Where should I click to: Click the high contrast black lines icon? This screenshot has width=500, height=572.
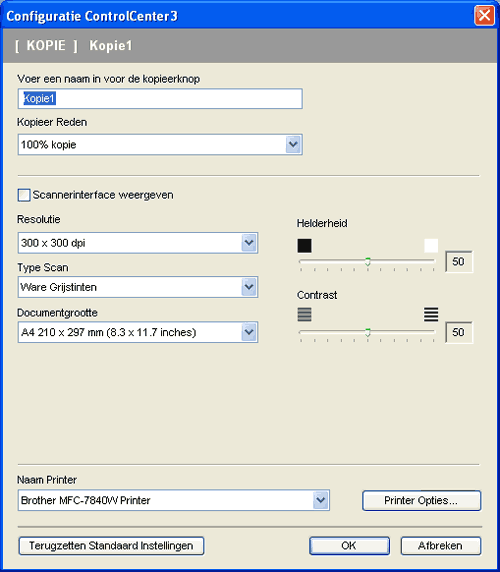(x=431, y=314)
